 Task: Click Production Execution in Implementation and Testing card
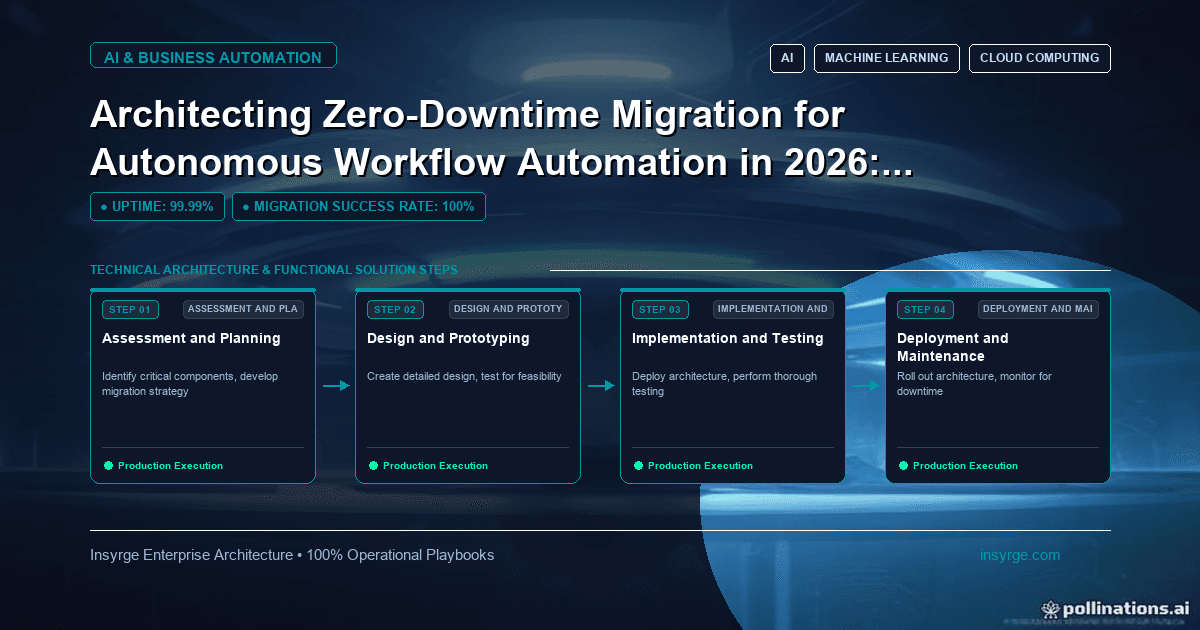700,466
